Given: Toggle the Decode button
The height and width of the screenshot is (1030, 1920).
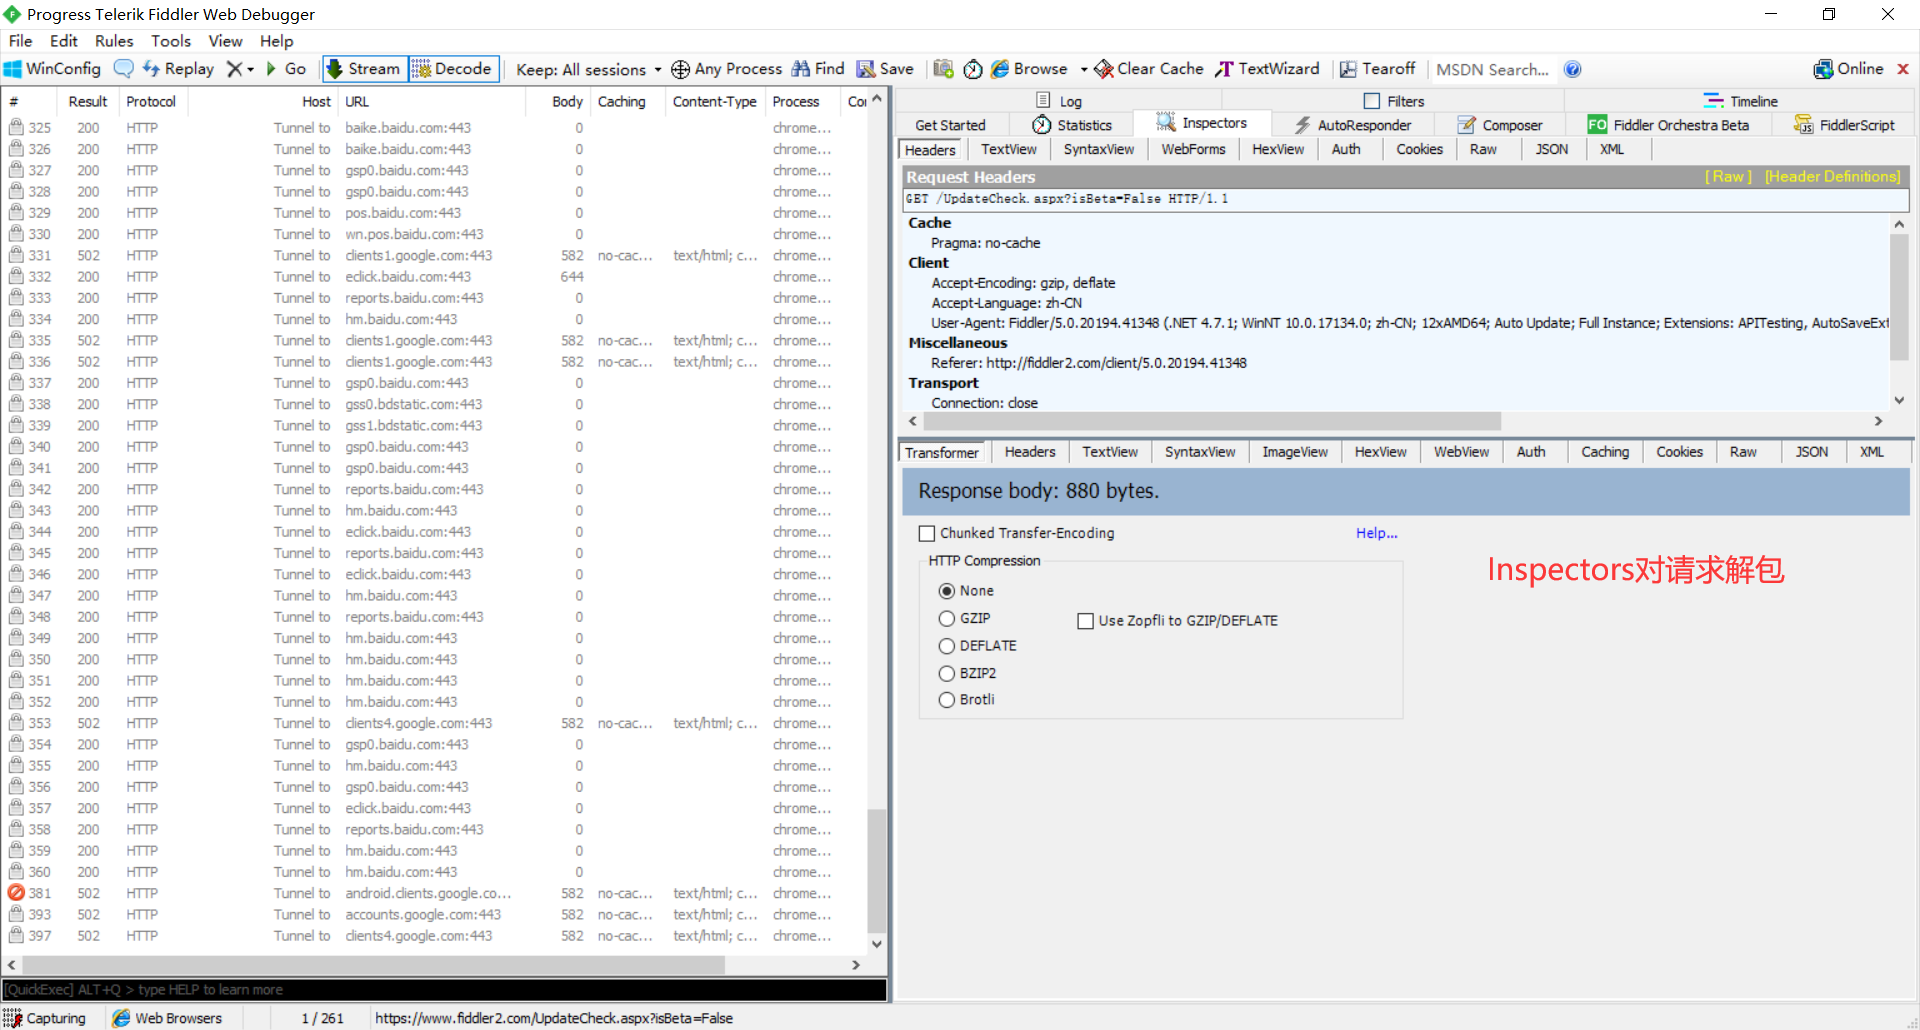Looking at the screenshot, I should [453, 69].
